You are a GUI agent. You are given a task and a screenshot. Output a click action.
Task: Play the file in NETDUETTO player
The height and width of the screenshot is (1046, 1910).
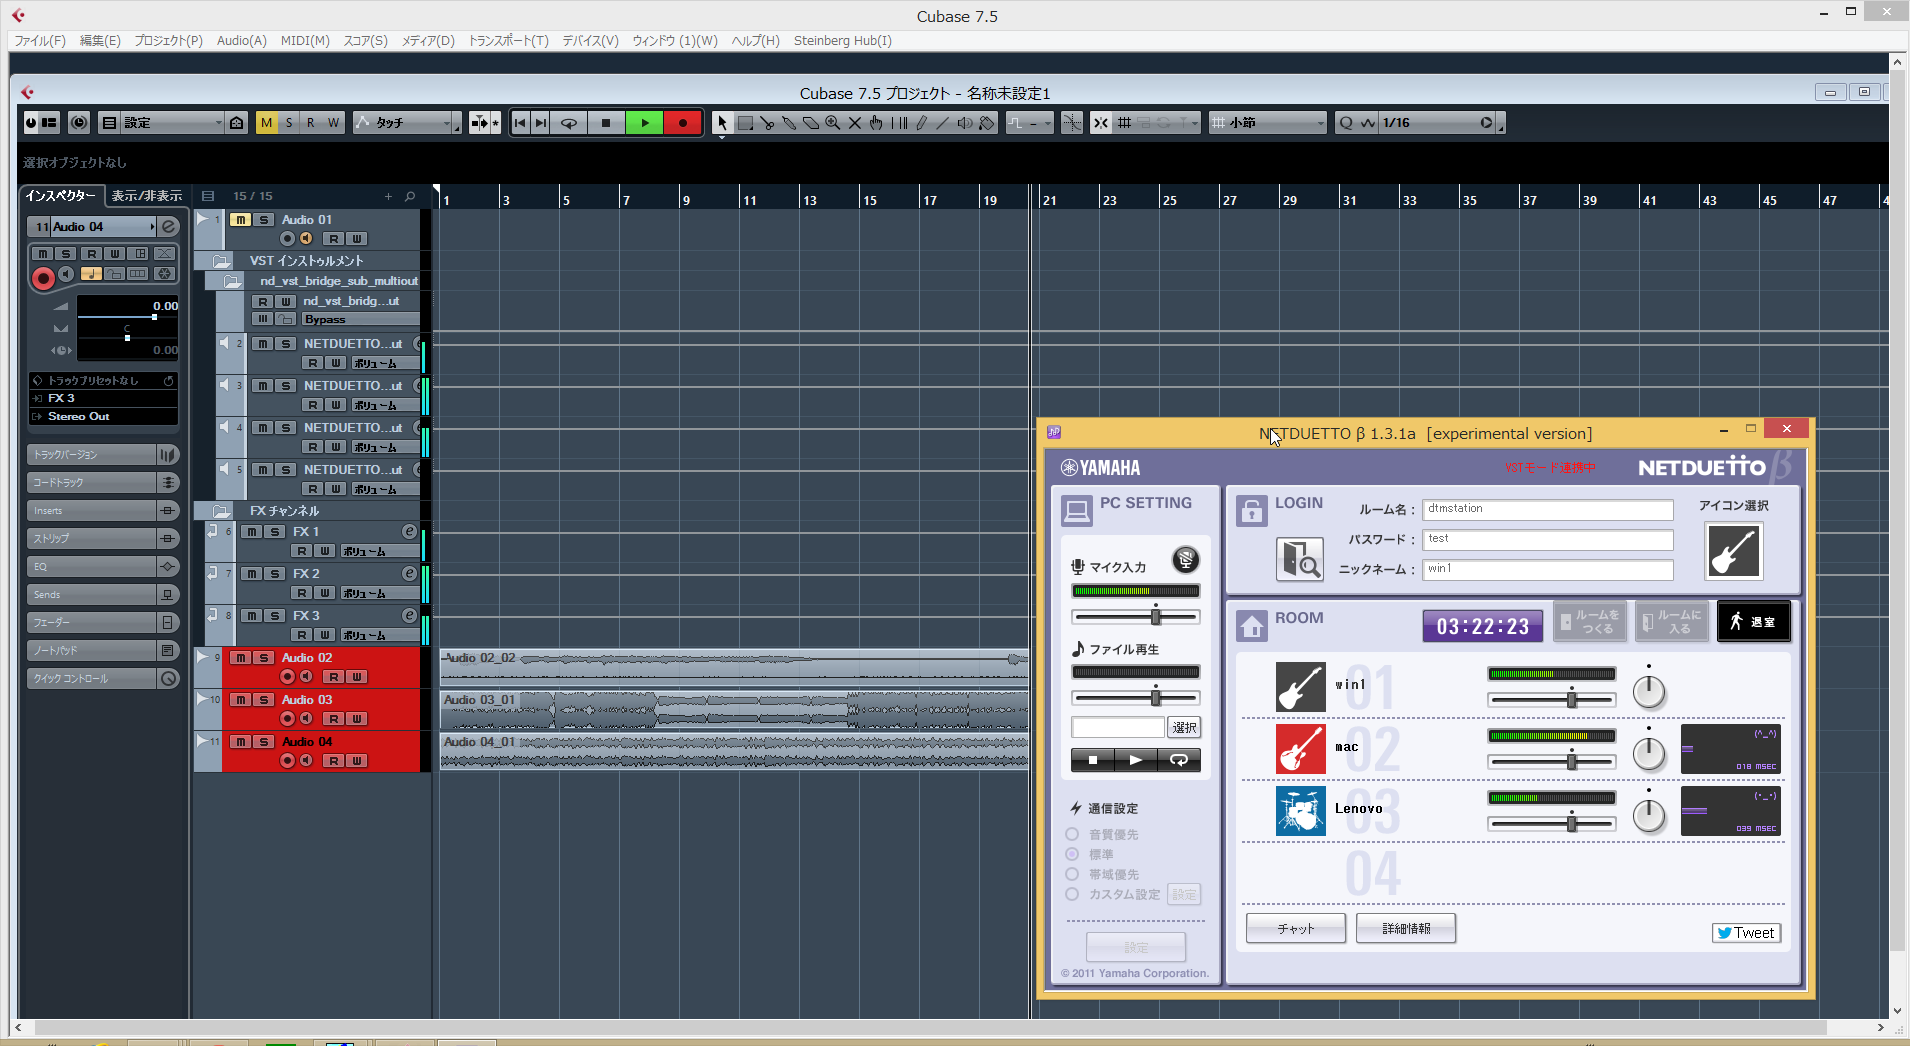point(1135,760)
